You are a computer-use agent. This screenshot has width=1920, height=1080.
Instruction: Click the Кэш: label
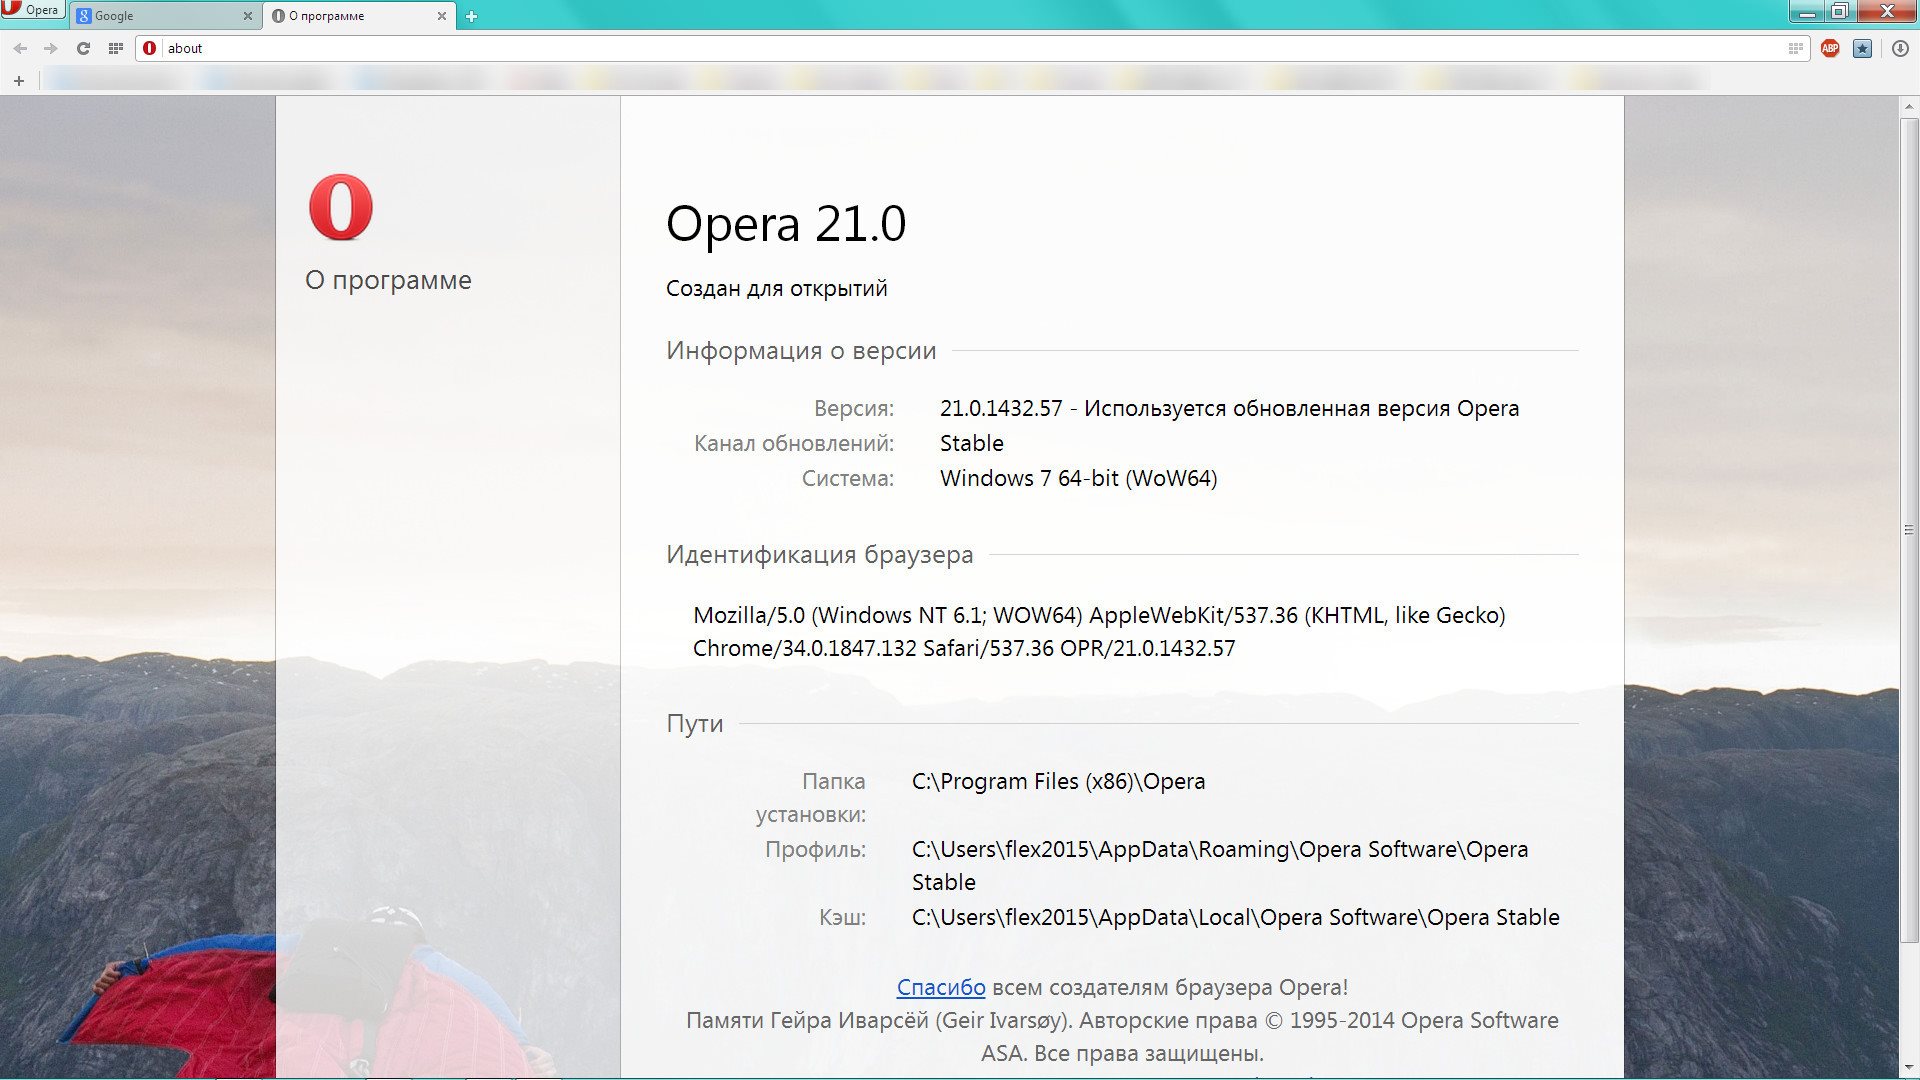(x=842, y=917)
